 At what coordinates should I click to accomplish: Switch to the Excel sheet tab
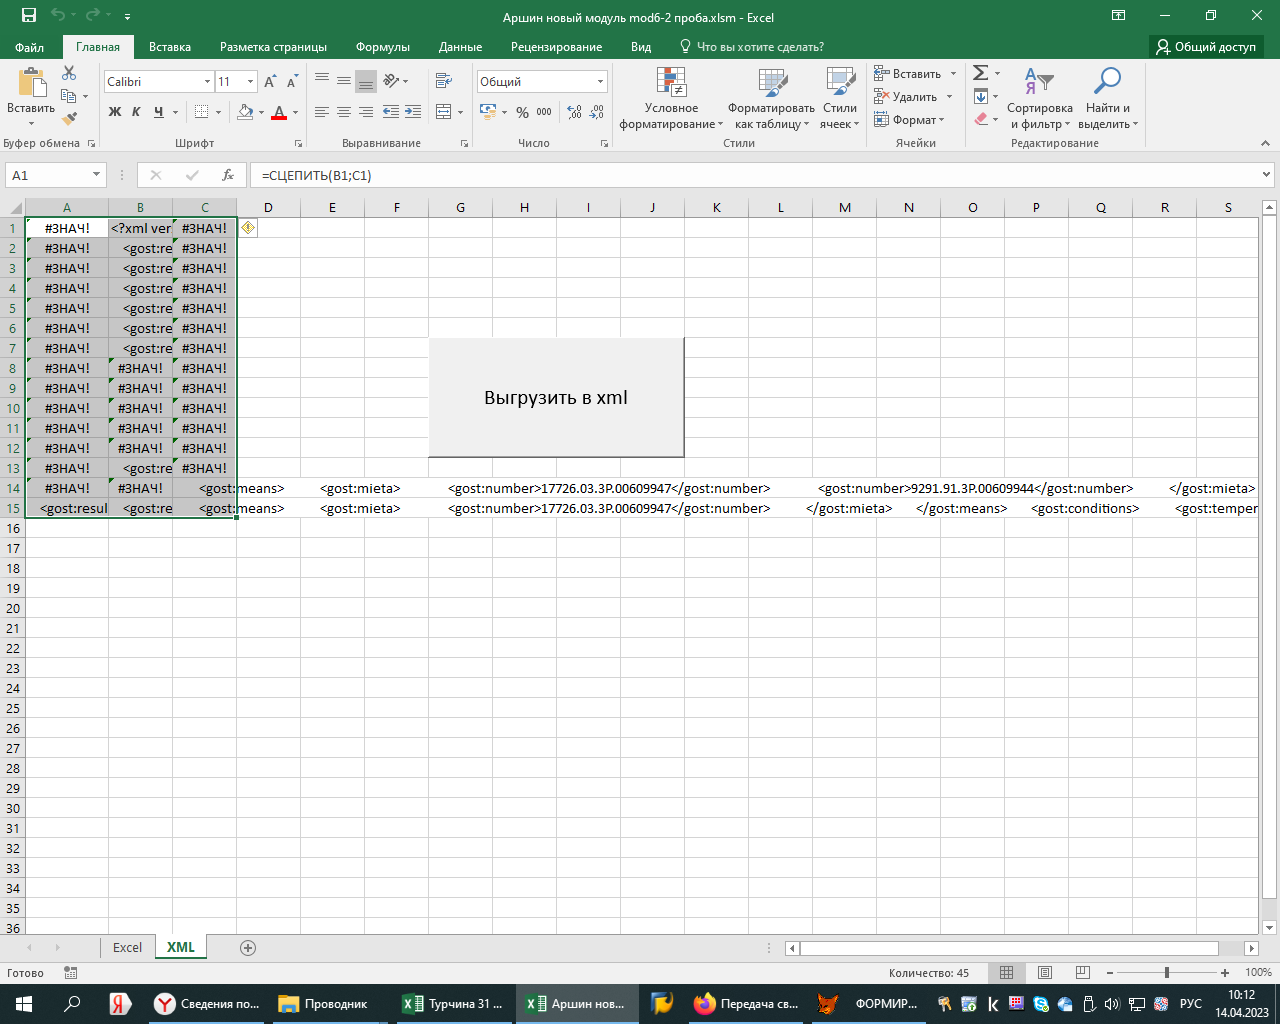(x=127, y=947)
